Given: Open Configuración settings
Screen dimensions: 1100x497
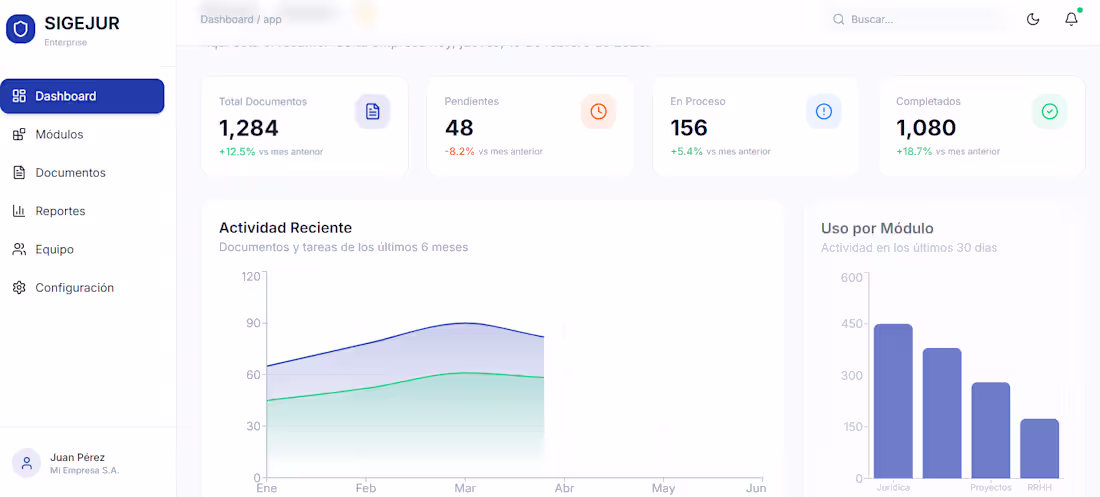Looking at the screenshot, I should coord(82,288).
